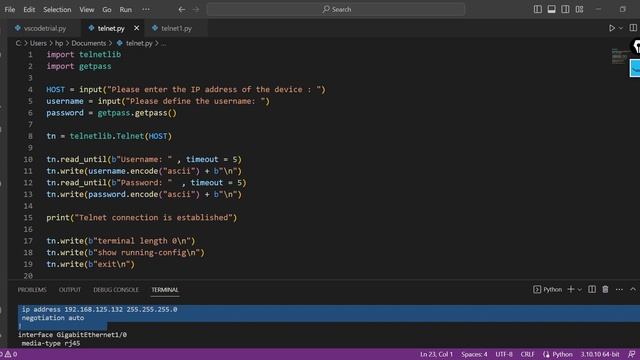Open the Selection menu

click(x=57, y=9)
